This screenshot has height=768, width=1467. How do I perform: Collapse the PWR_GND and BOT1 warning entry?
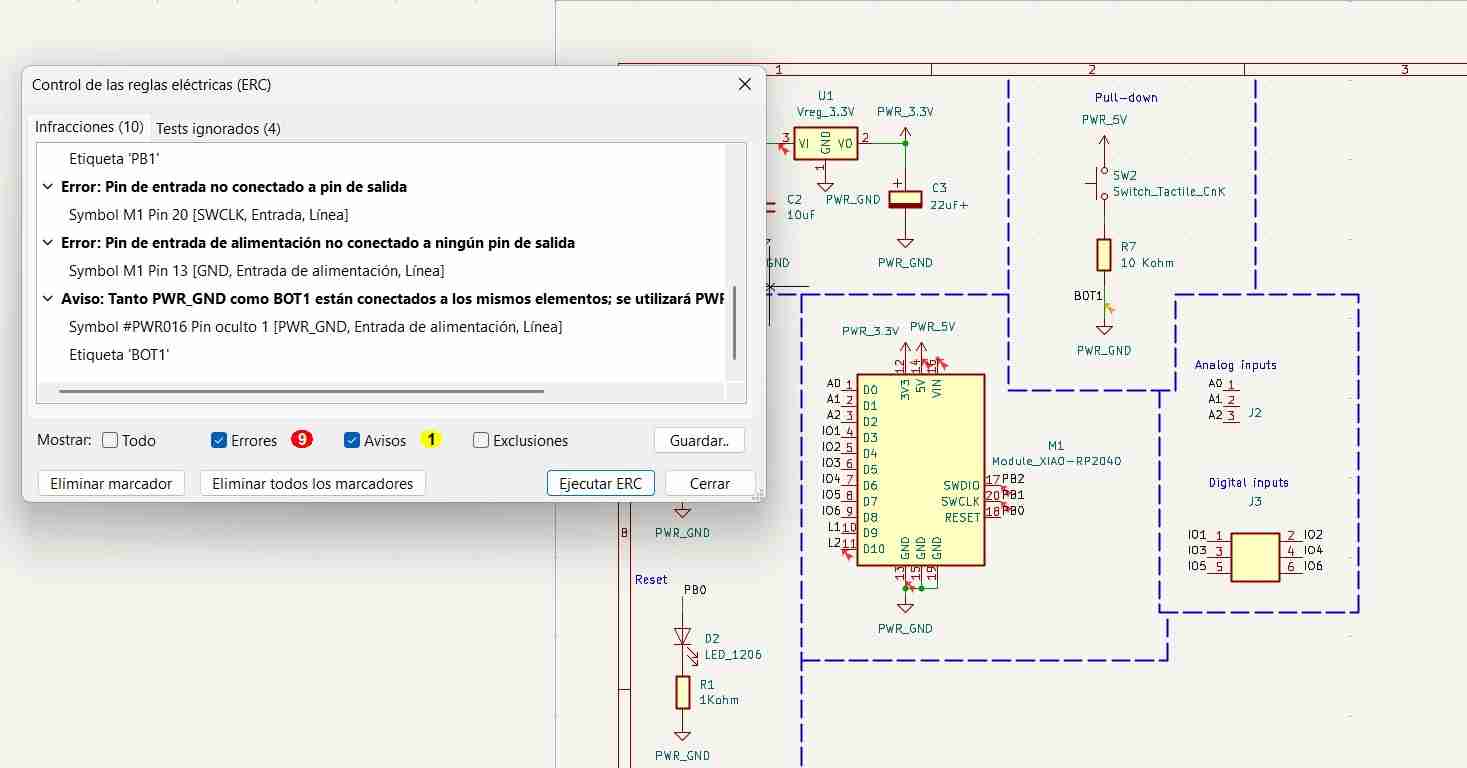[47, 298]
